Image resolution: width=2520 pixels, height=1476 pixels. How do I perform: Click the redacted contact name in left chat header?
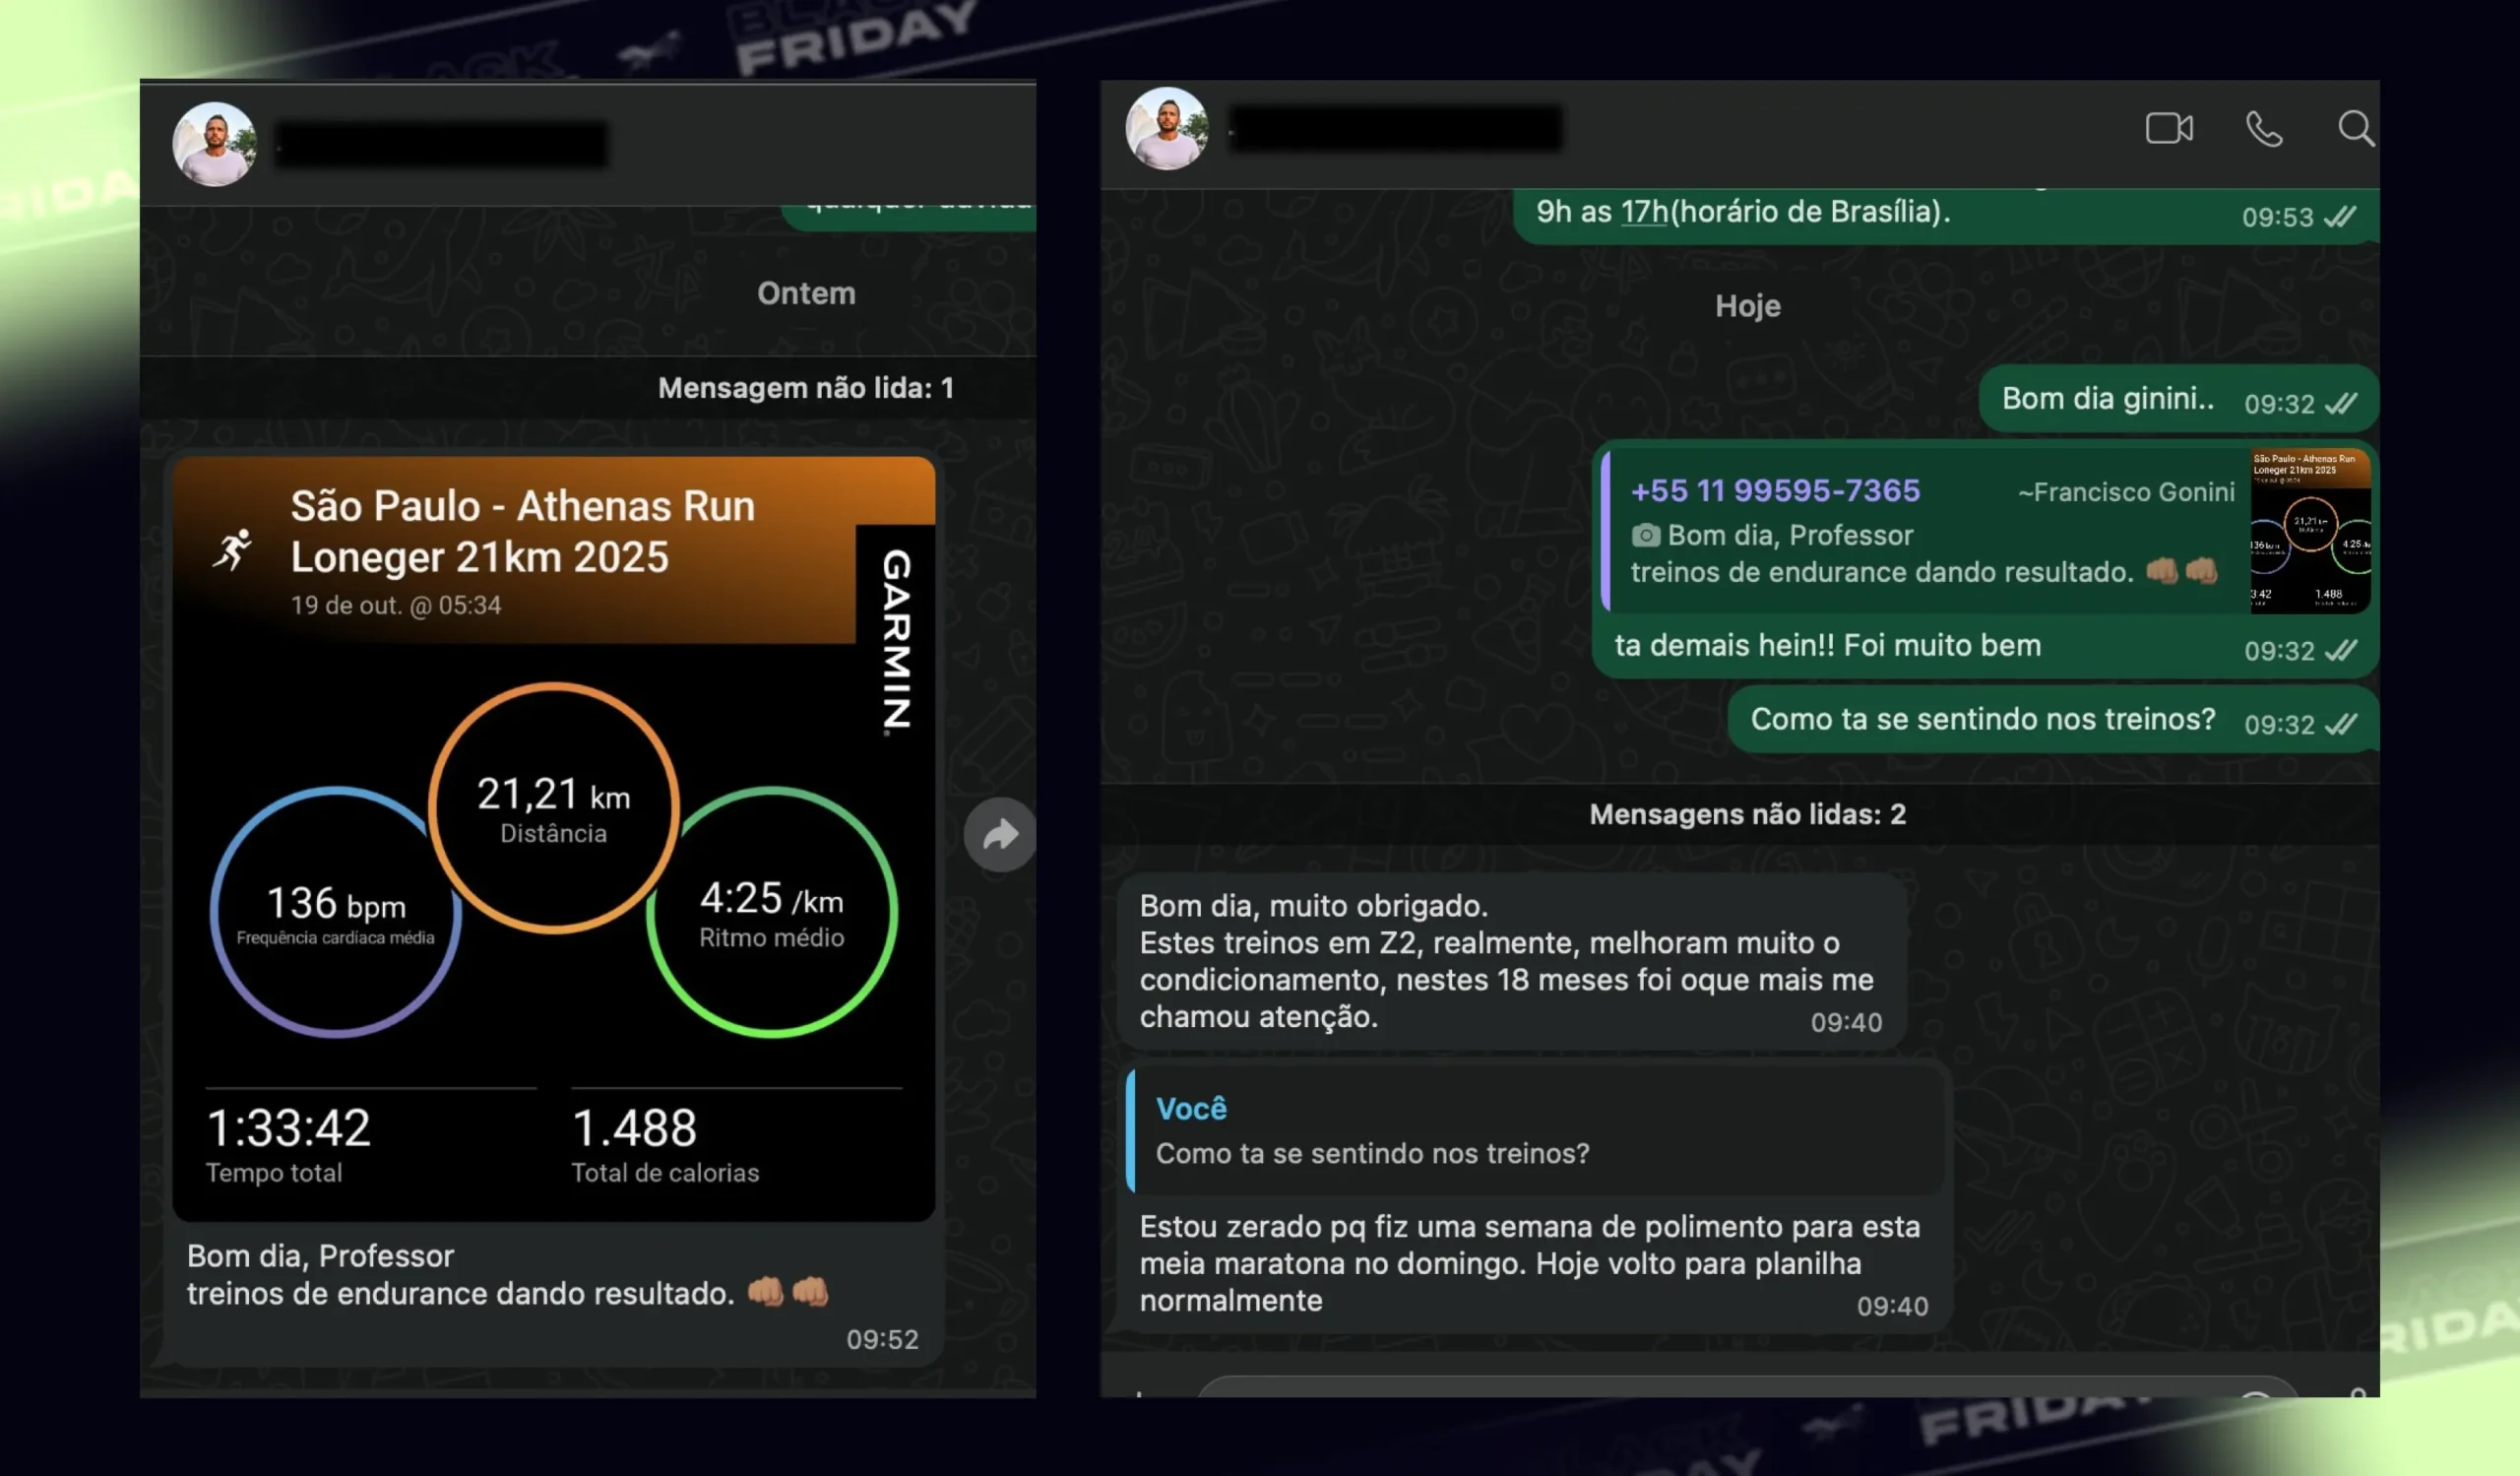coord(441,145)
